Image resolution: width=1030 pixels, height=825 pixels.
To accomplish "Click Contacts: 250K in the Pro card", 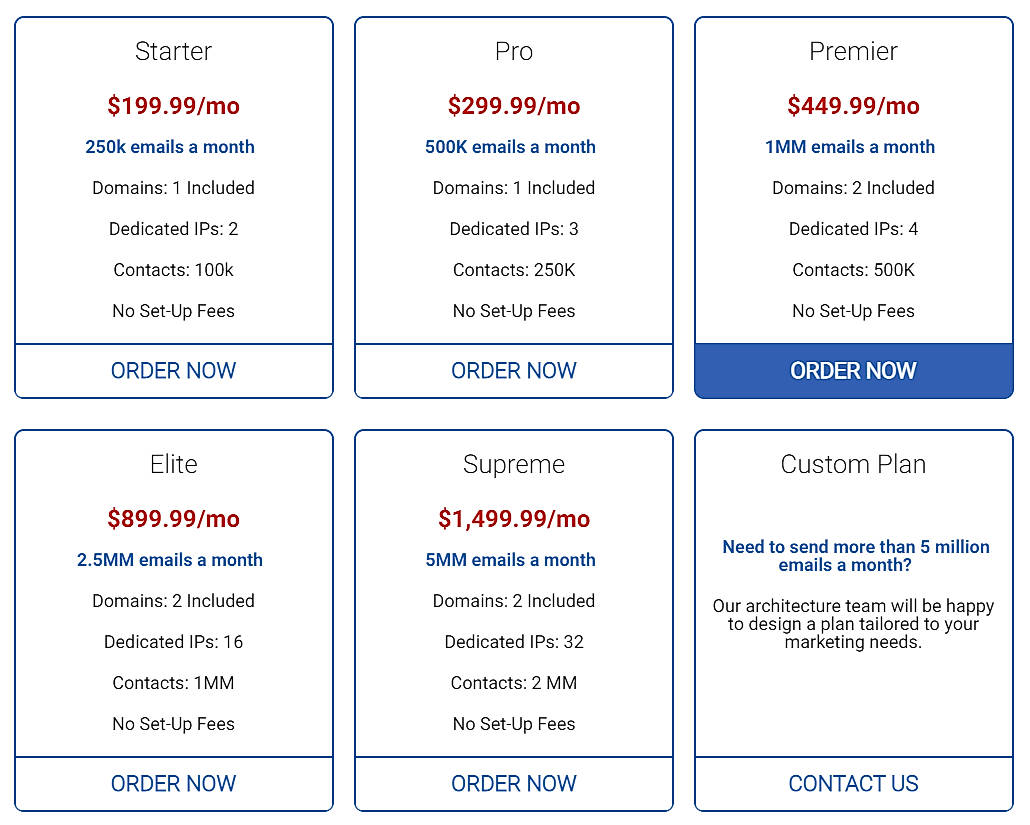I will click(513, 269).
